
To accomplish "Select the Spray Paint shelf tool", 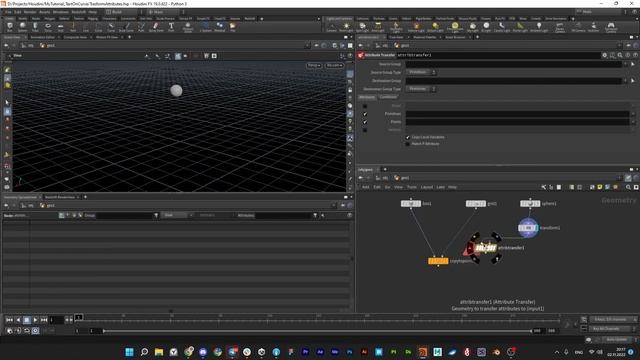I will pyautogui.click(x=156, y=27).
